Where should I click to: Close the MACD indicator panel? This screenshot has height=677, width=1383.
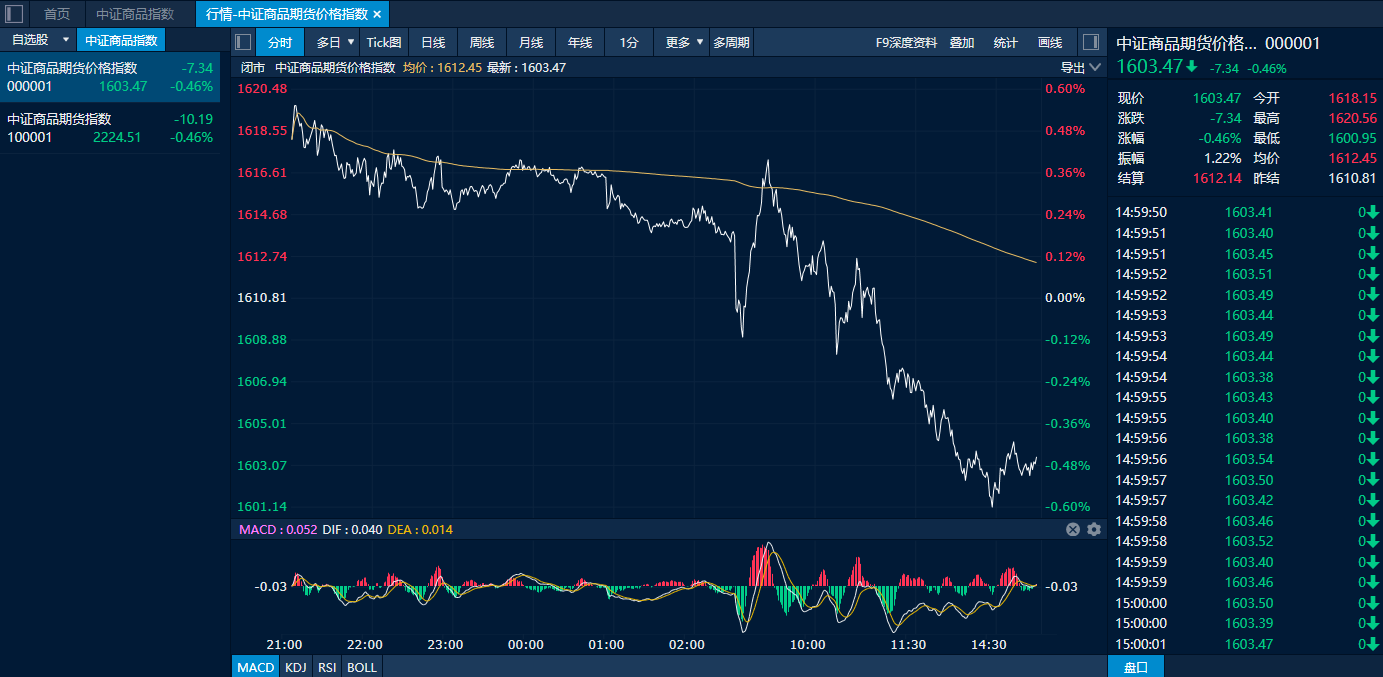[1073, 529]
